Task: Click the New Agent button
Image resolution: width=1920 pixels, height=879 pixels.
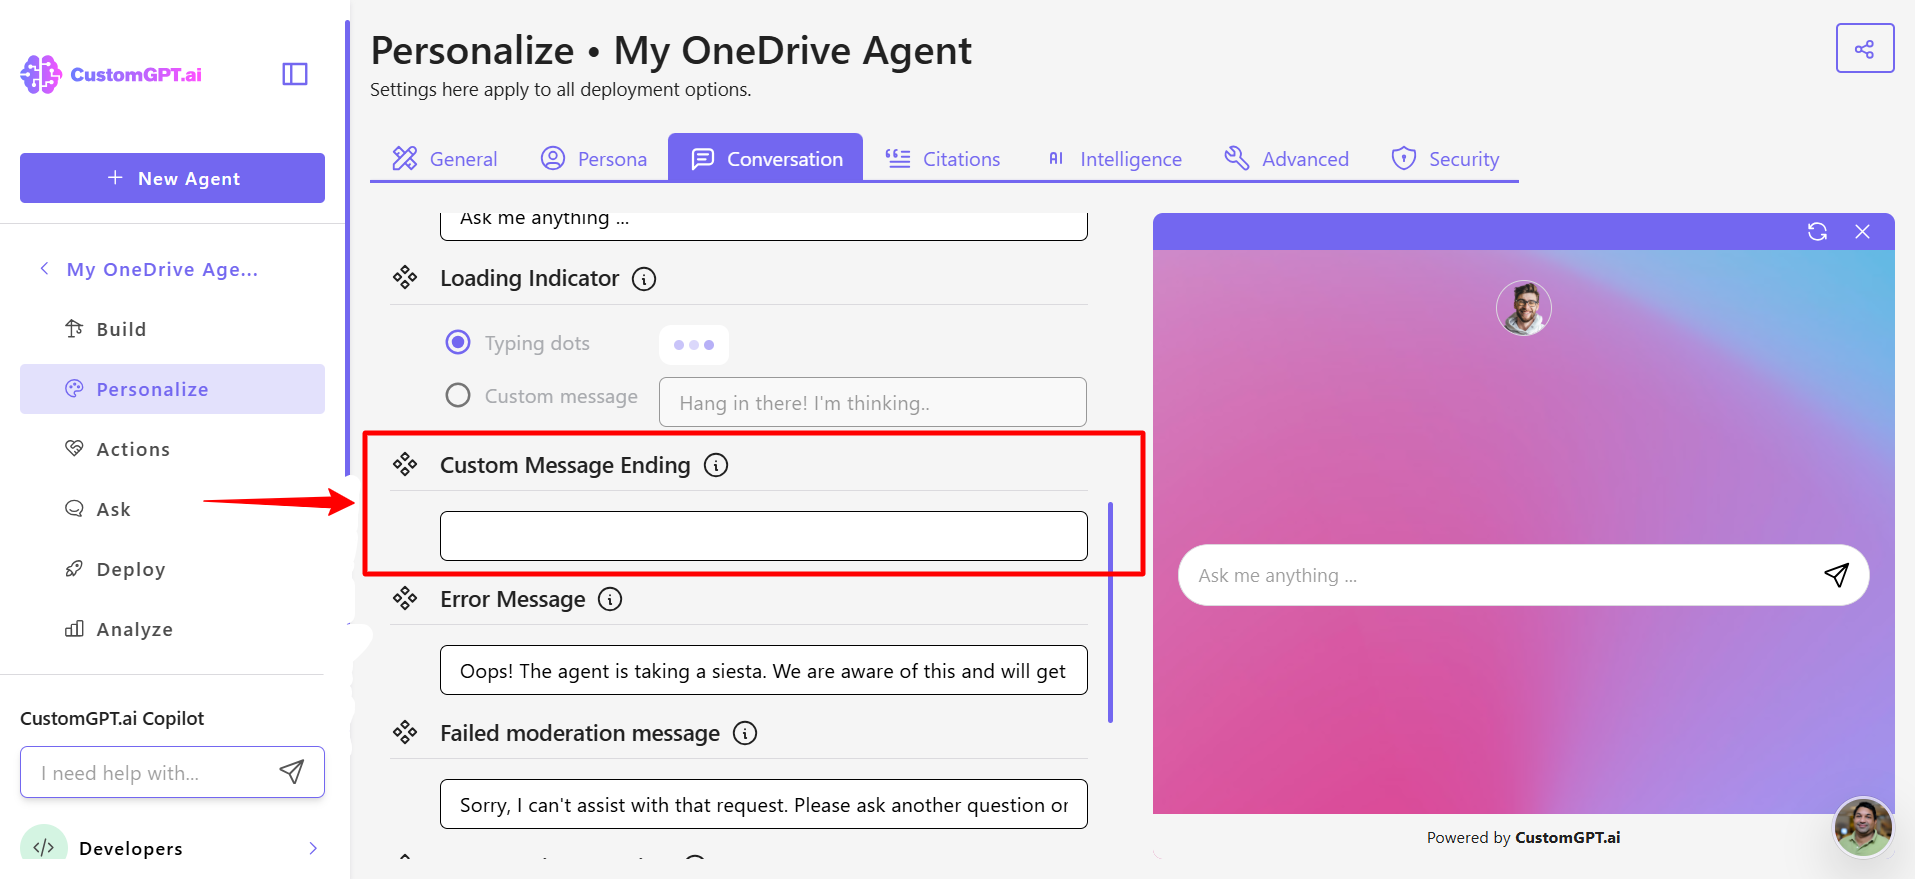Action: pos(172,178)
